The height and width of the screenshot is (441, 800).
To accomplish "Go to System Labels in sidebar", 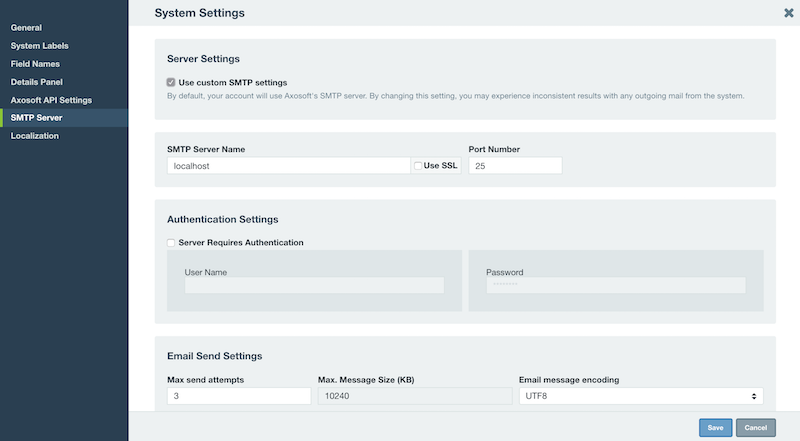I will (39, 45).
